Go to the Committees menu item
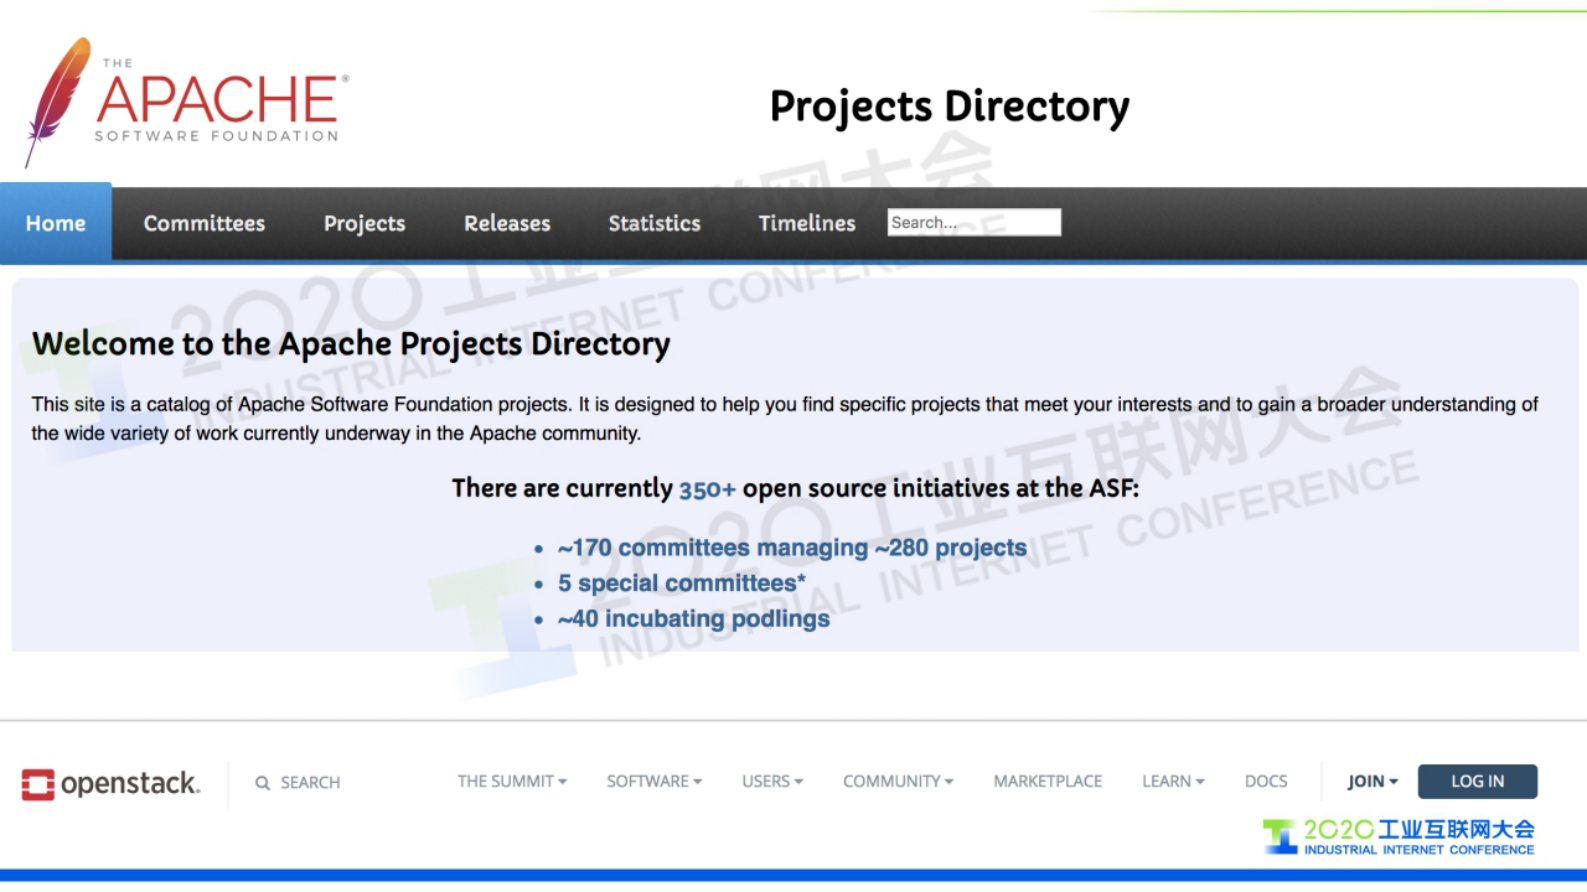Screen dimensions: 1587x892 click(x=204, y=223)
